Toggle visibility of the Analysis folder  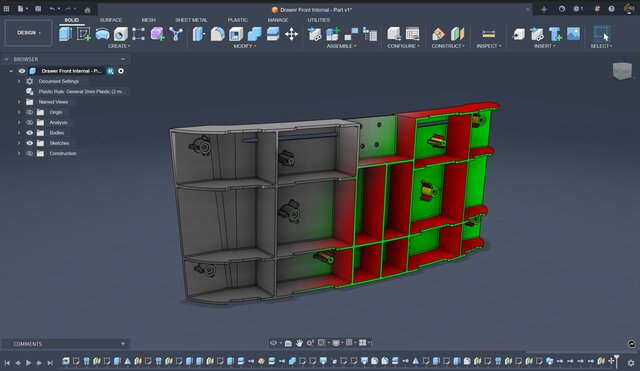tap(30, 122)
